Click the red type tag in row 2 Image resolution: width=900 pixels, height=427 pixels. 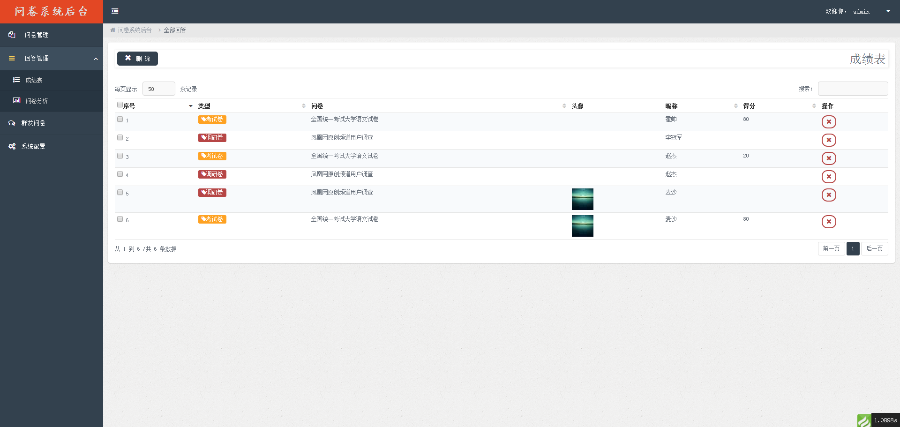pyautogui.click(x=212, y=138)
